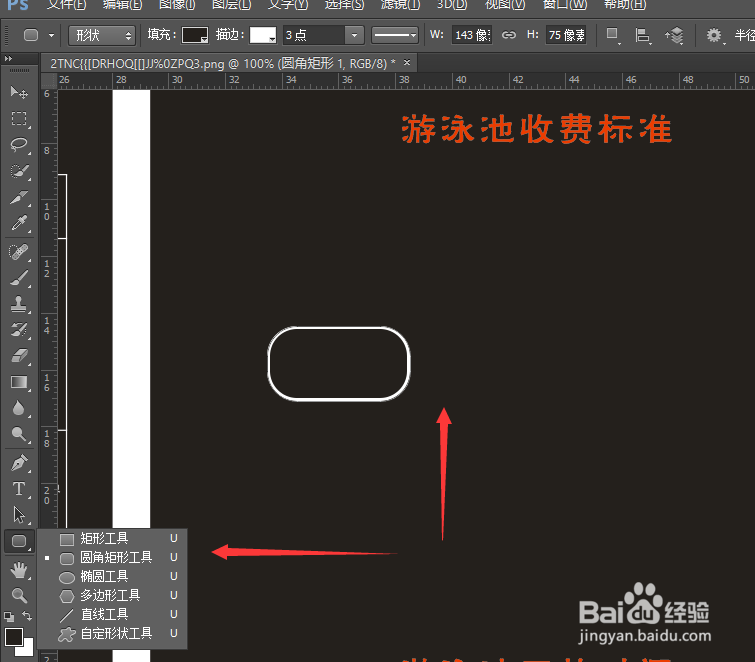This screenshot has height=662, width=755.
Task: Select the Eraser tool
Action: coord(19,356)
